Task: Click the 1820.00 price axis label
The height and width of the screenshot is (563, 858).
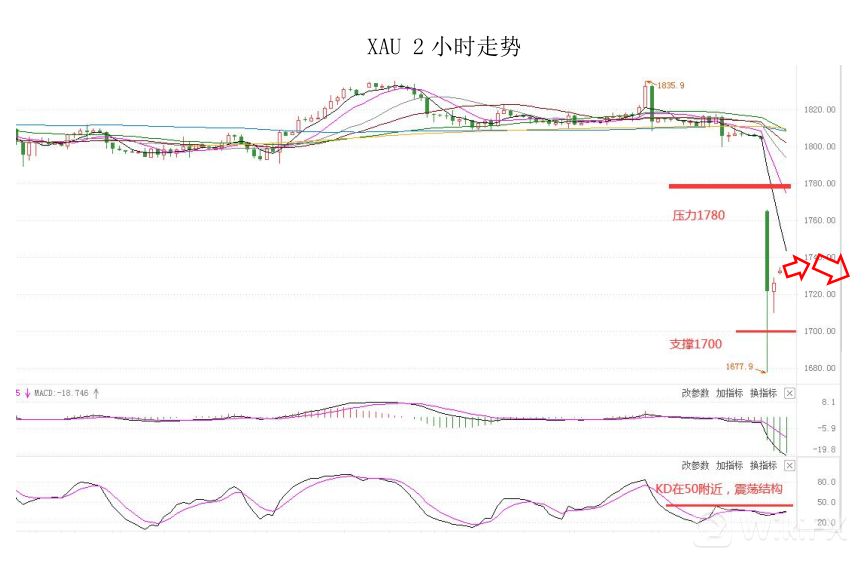Action: 819,109
